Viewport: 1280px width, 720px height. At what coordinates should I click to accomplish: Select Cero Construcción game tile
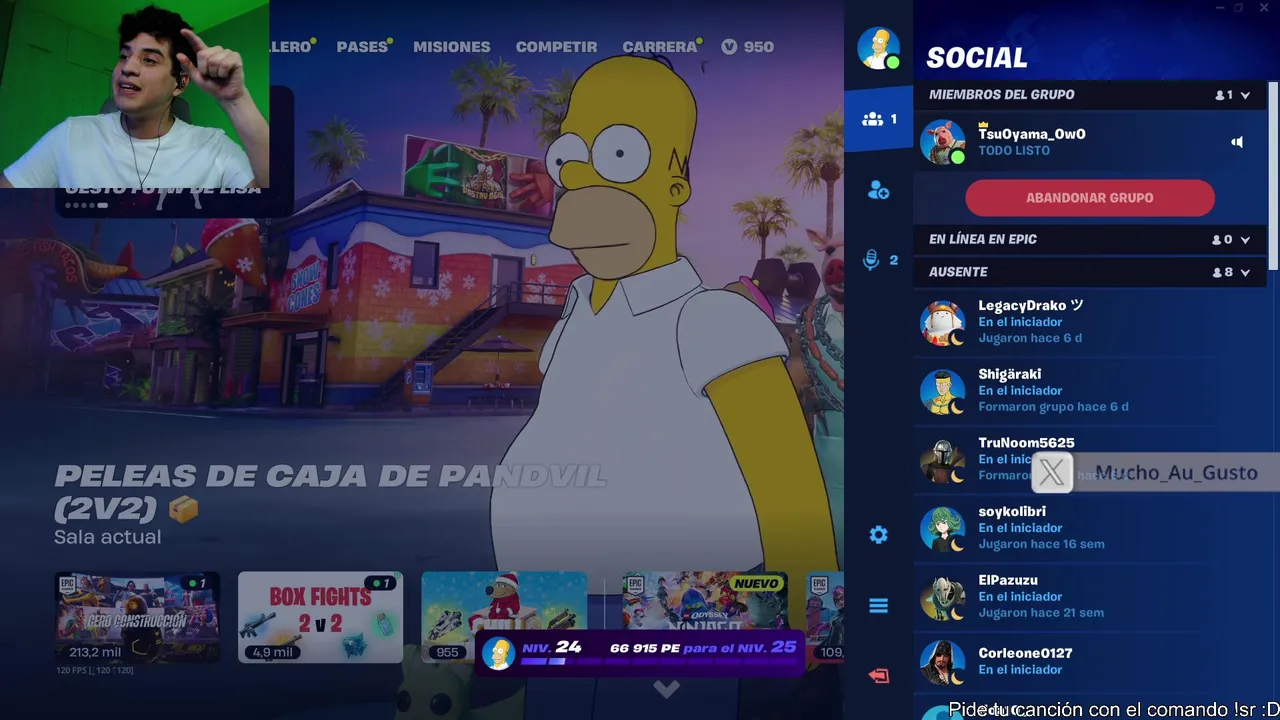137,617
